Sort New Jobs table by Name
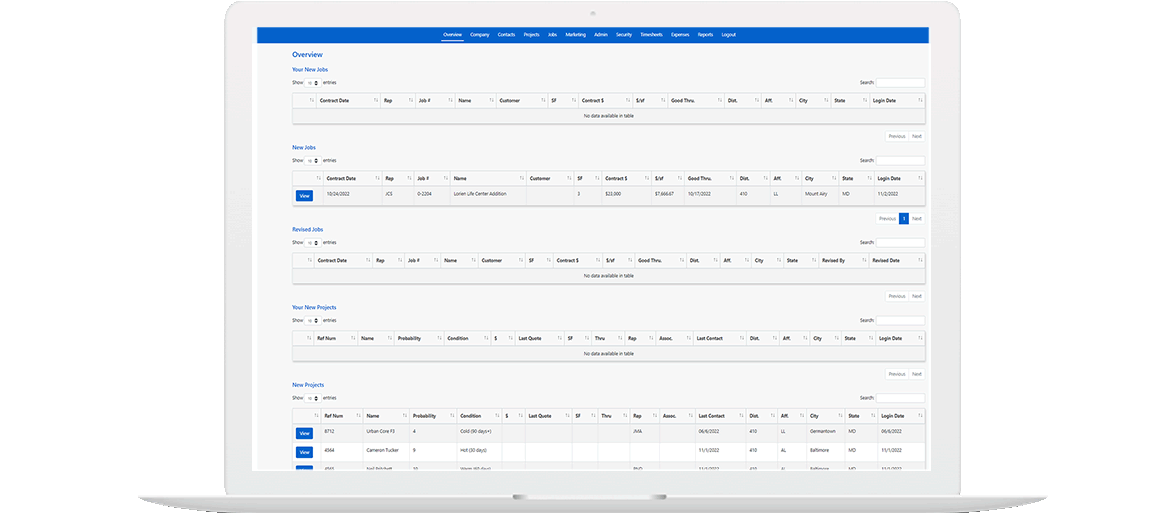The height and width of the screenshot is (515, 1150). (488, 178)
